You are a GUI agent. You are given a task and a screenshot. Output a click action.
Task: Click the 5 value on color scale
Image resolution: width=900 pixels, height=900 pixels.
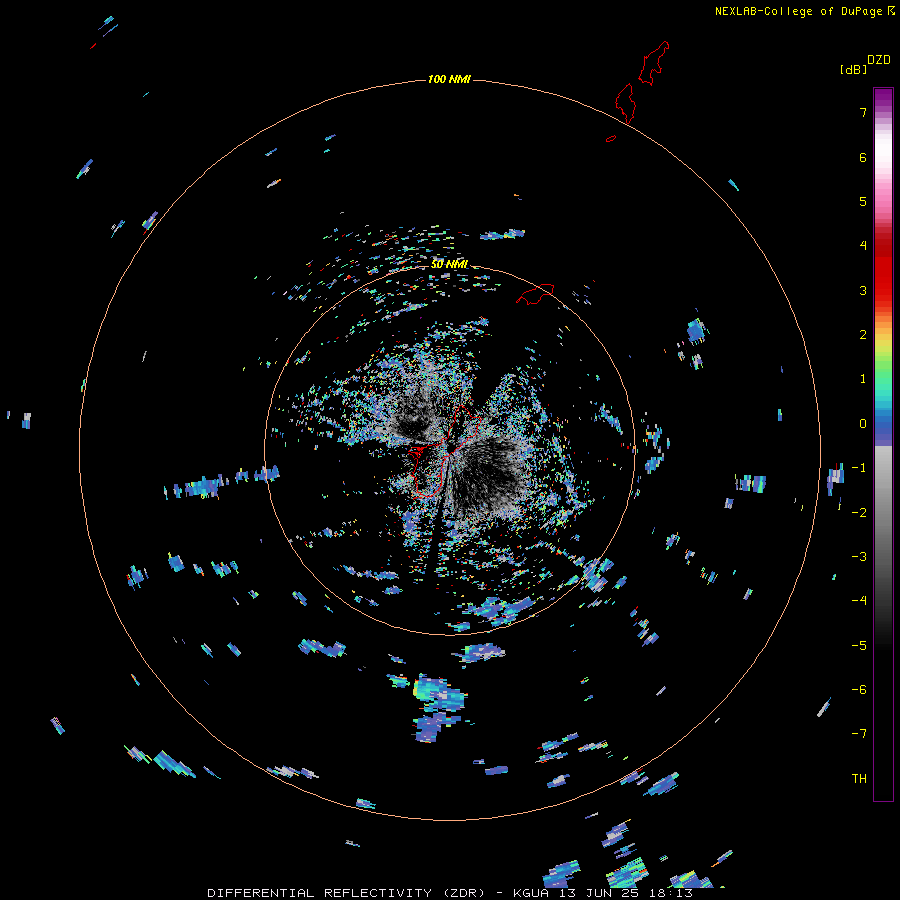(863, 201)
